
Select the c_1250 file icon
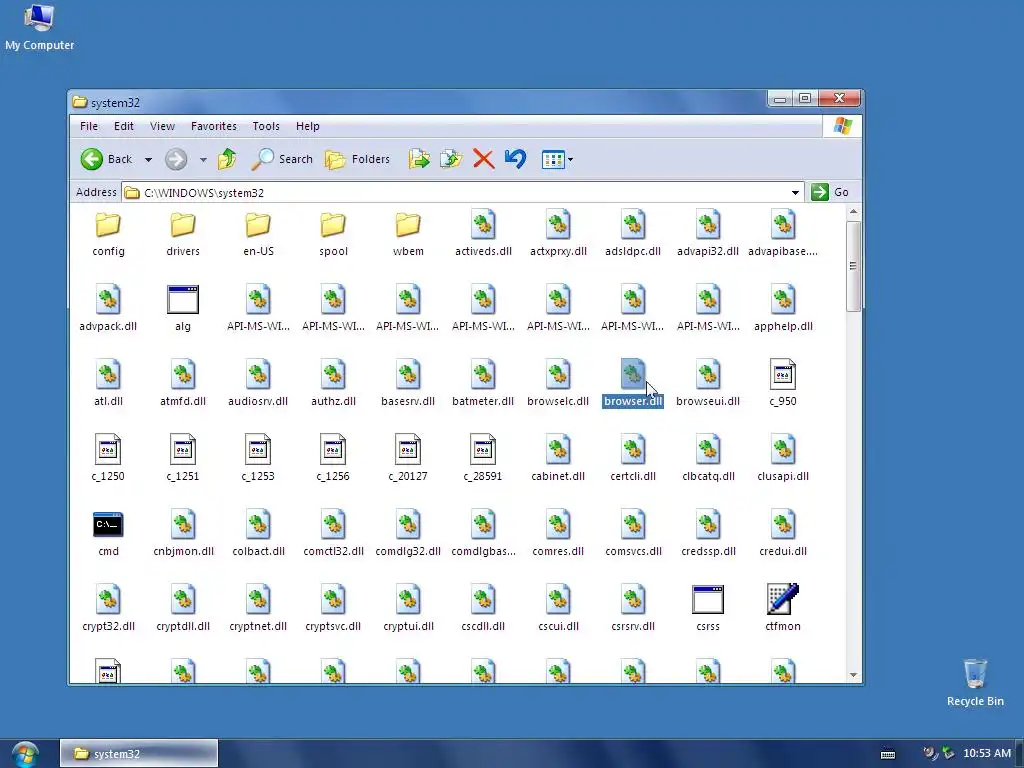point(108,449)
